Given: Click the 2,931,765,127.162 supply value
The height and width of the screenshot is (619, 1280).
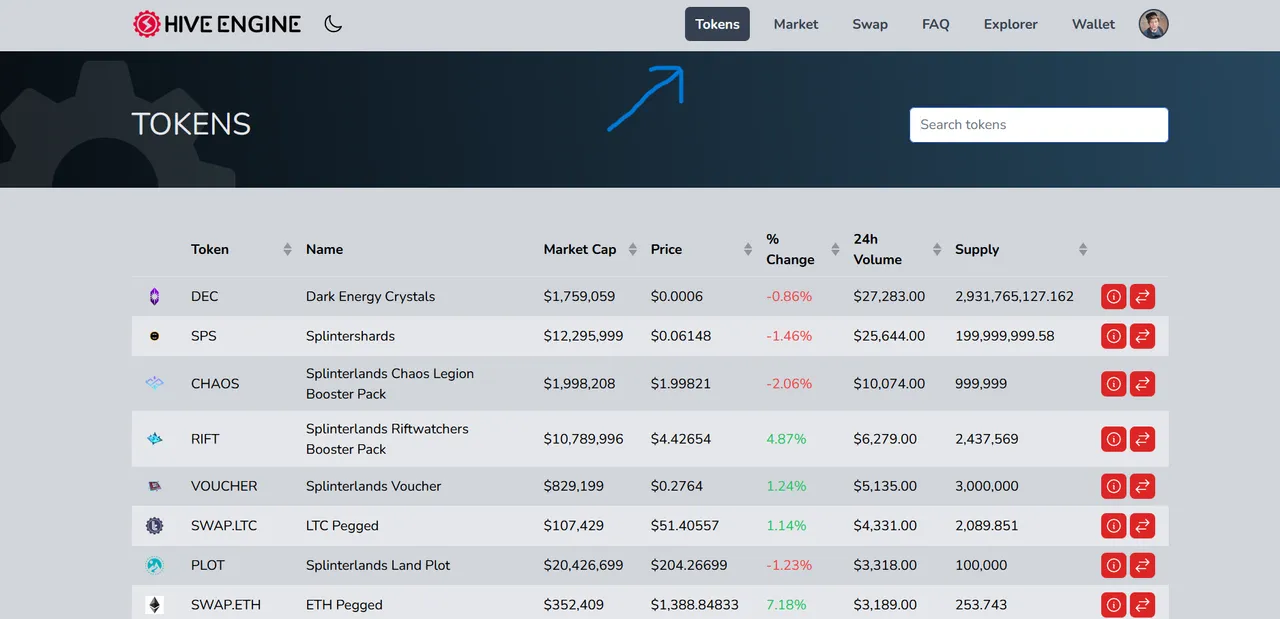Looking at the screenshot, I should click(1014, 297).
